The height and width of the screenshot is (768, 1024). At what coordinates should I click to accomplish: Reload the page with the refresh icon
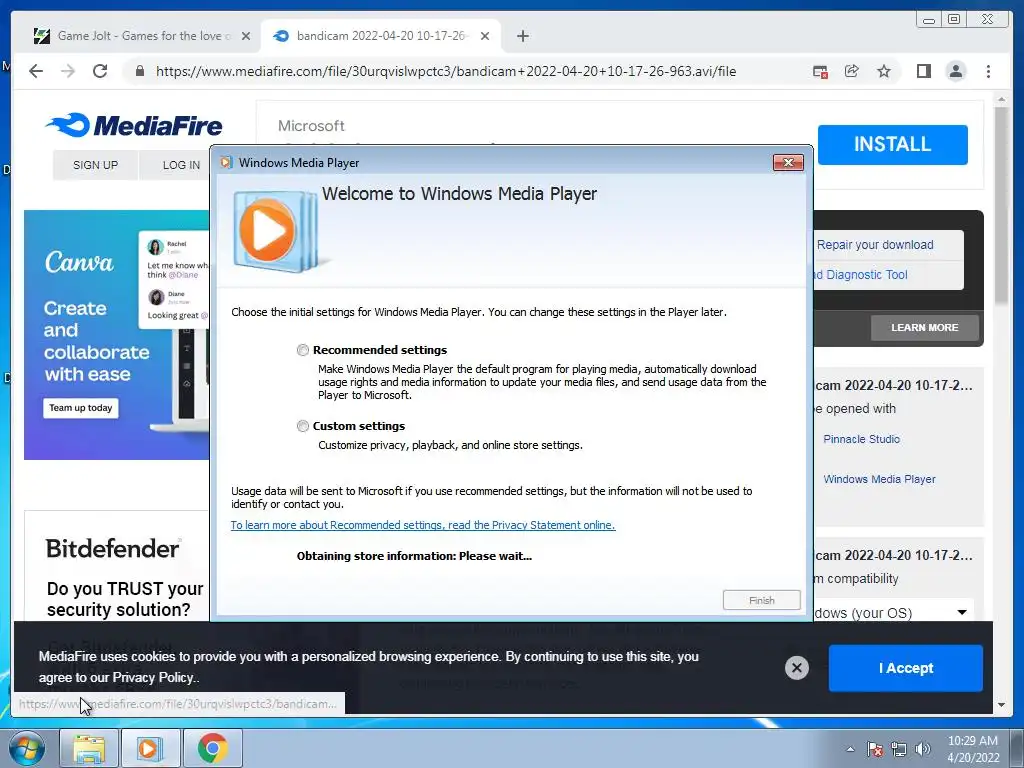(x=100, y=71)
